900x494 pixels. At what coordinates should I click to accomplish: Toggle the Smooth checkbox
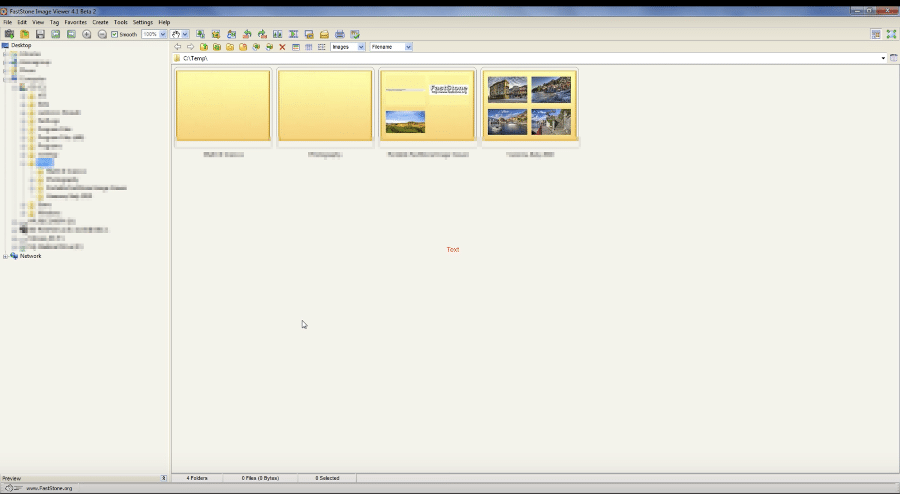click(x=114, y=34)
